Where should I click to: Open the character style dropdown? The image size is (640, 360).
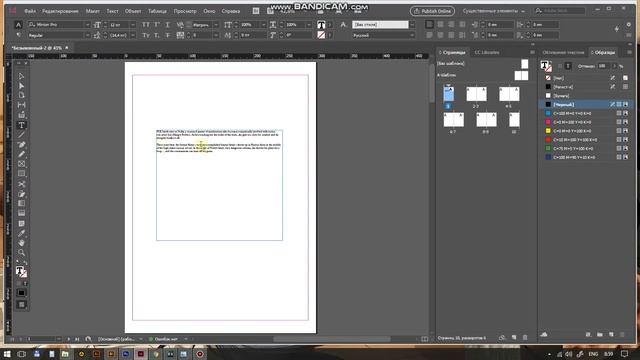click(x=412, y=24)
